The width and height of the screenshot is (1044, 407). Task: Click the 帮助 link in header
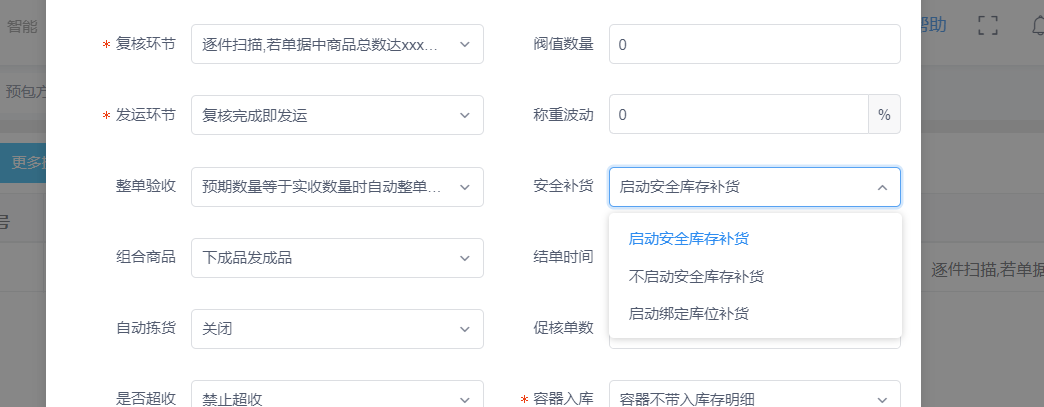coord(933,25)
